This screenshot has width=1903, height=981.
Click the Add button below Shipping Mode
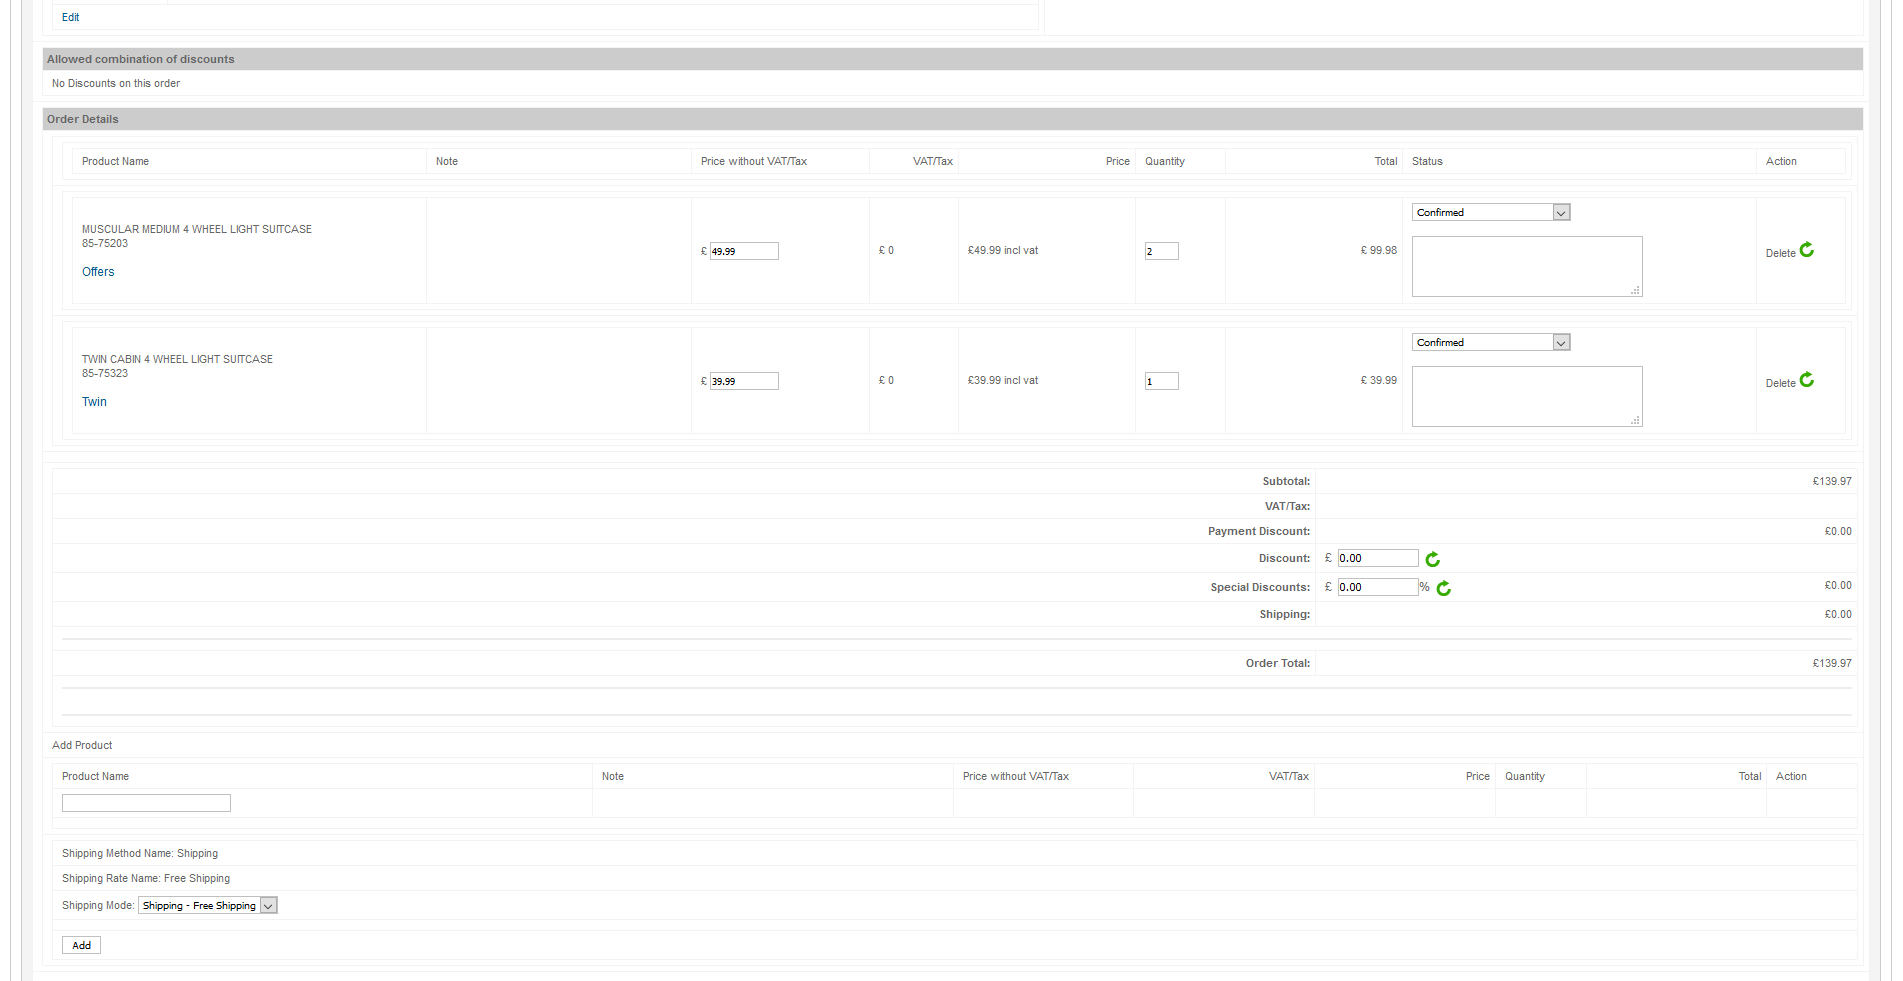pyautogui.click(x=81, y=945)
